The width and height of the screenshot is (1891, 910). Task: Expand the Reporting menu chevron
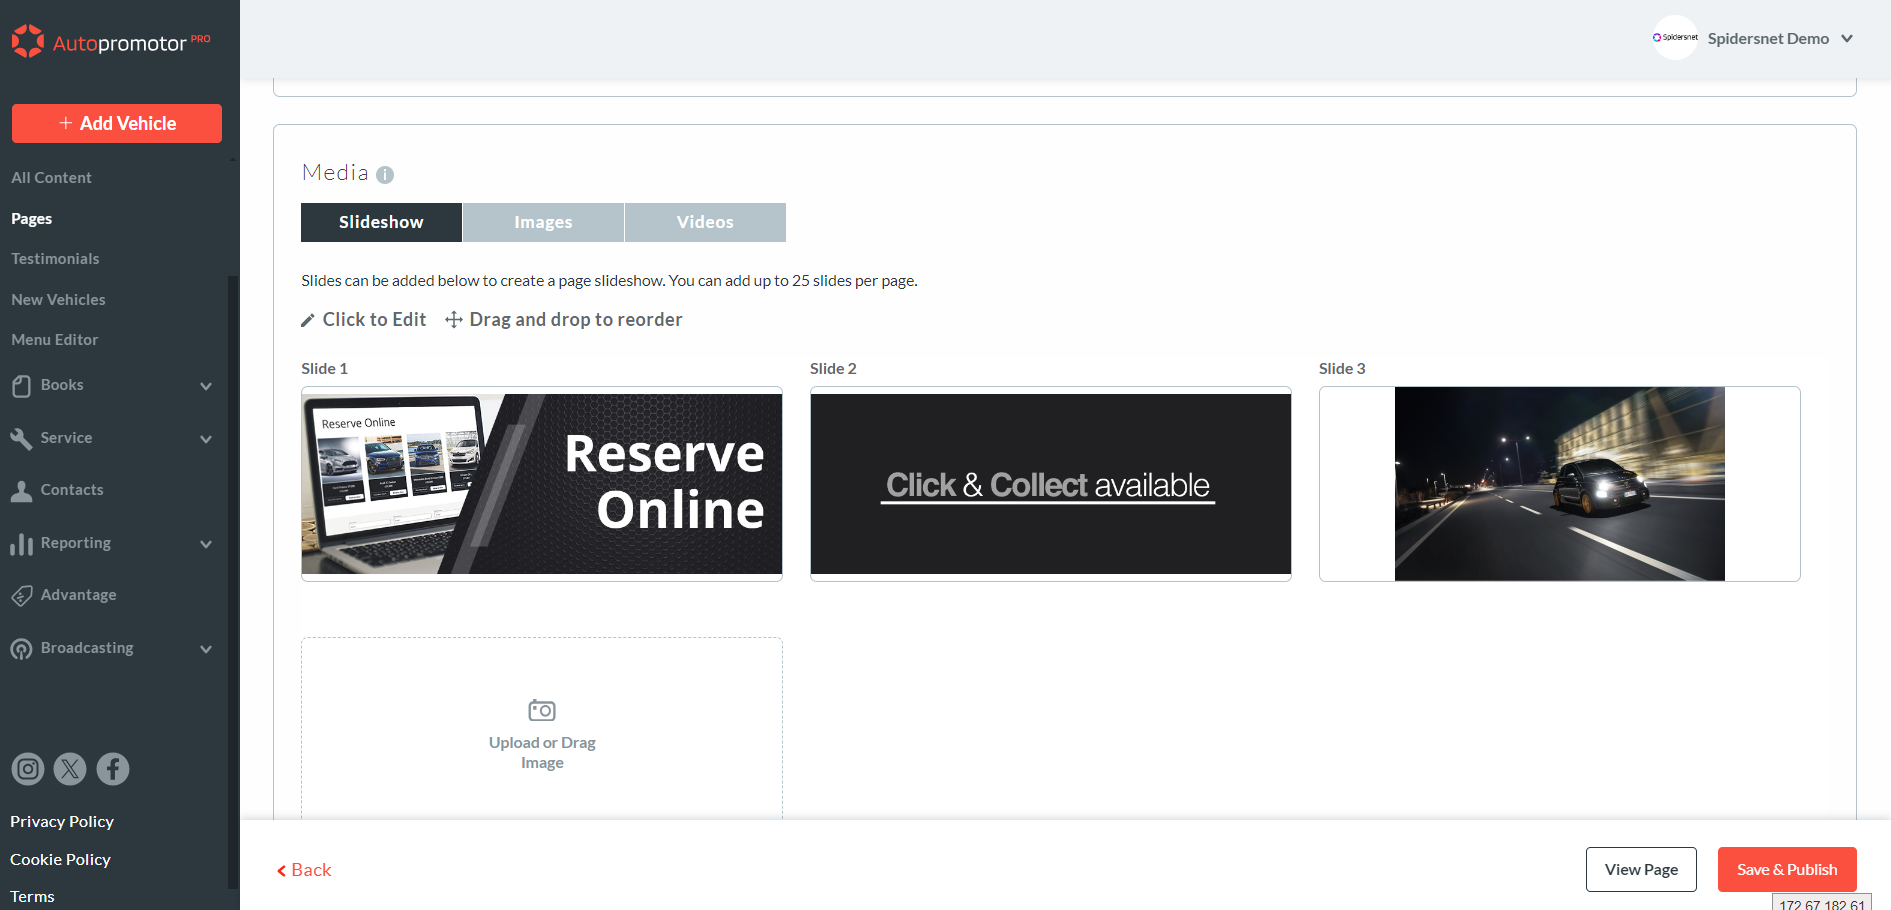[206, 544]
